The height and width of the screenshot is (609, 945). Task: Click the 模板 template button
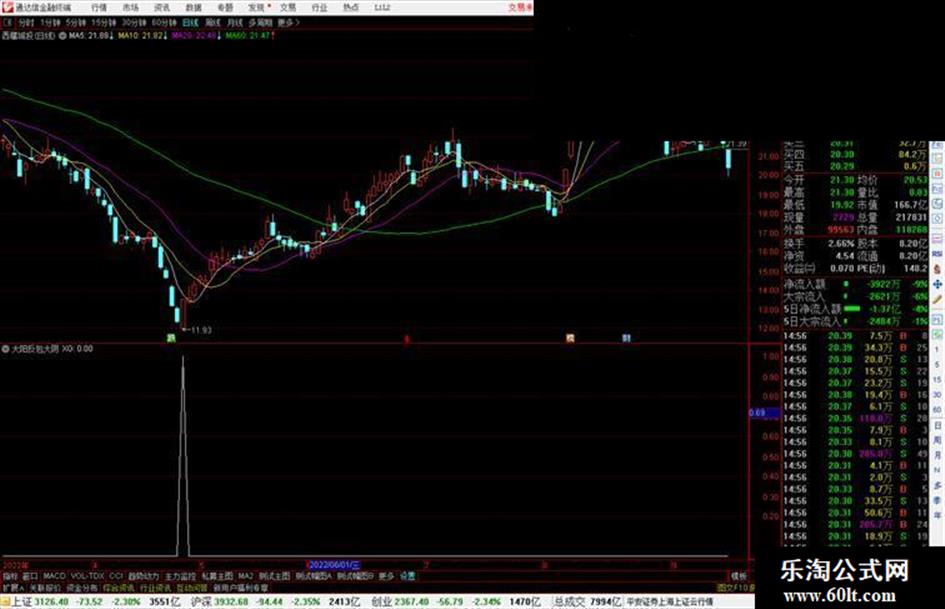[x=738, y=576]
